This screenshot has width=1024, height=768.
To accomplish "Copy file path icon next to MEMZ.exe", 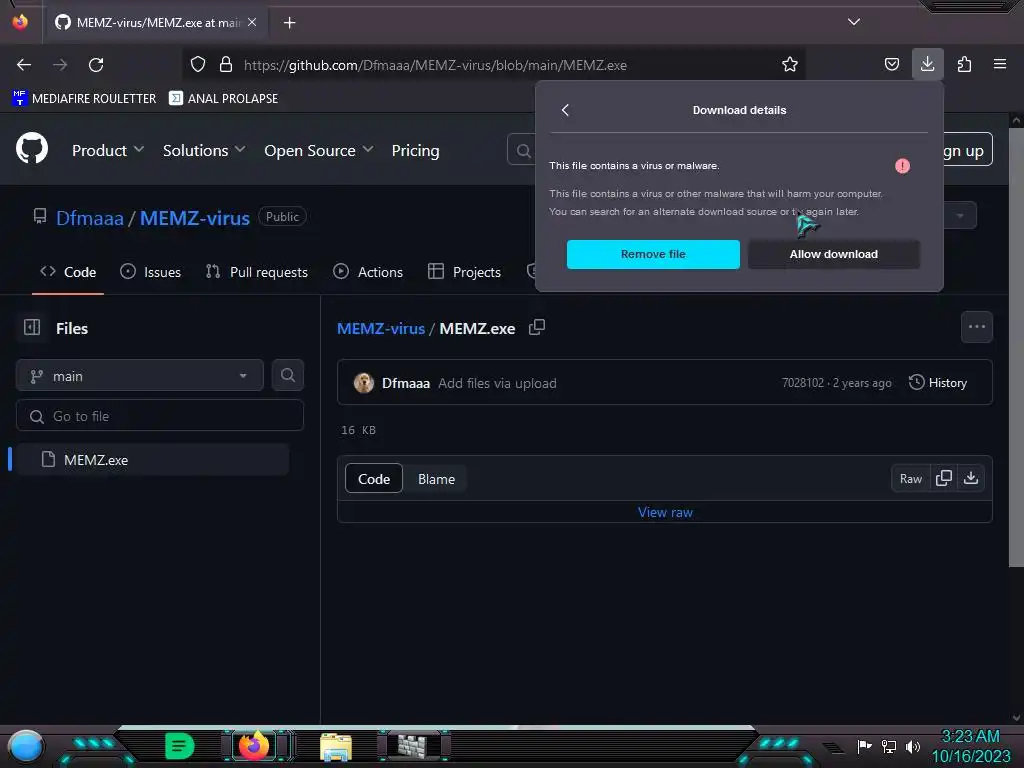I will (x=537, y=327).
